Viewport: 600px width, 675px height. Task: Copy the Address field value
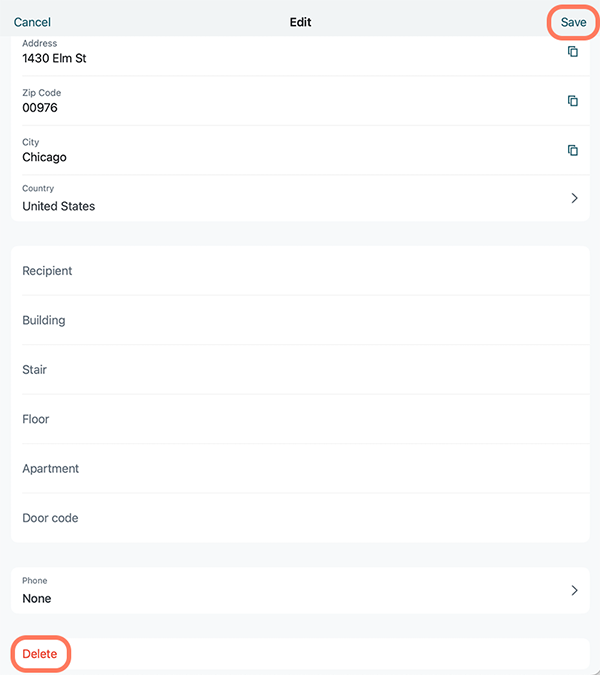click(572, 52)
